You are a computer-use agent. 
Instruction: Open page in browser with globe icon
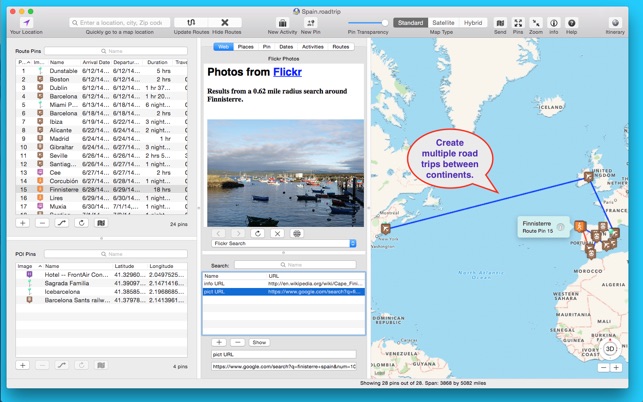pyautogui.click(x=297, y=233)
